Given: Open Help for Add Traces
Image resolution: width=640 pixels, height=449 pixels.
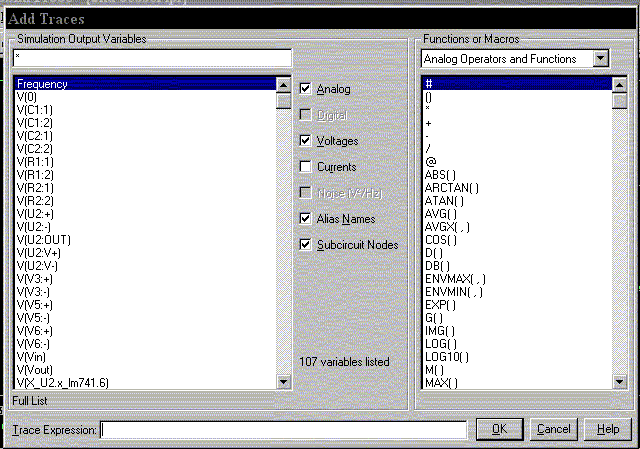Looking at the screenshot, I should click(x=608, y=429).
